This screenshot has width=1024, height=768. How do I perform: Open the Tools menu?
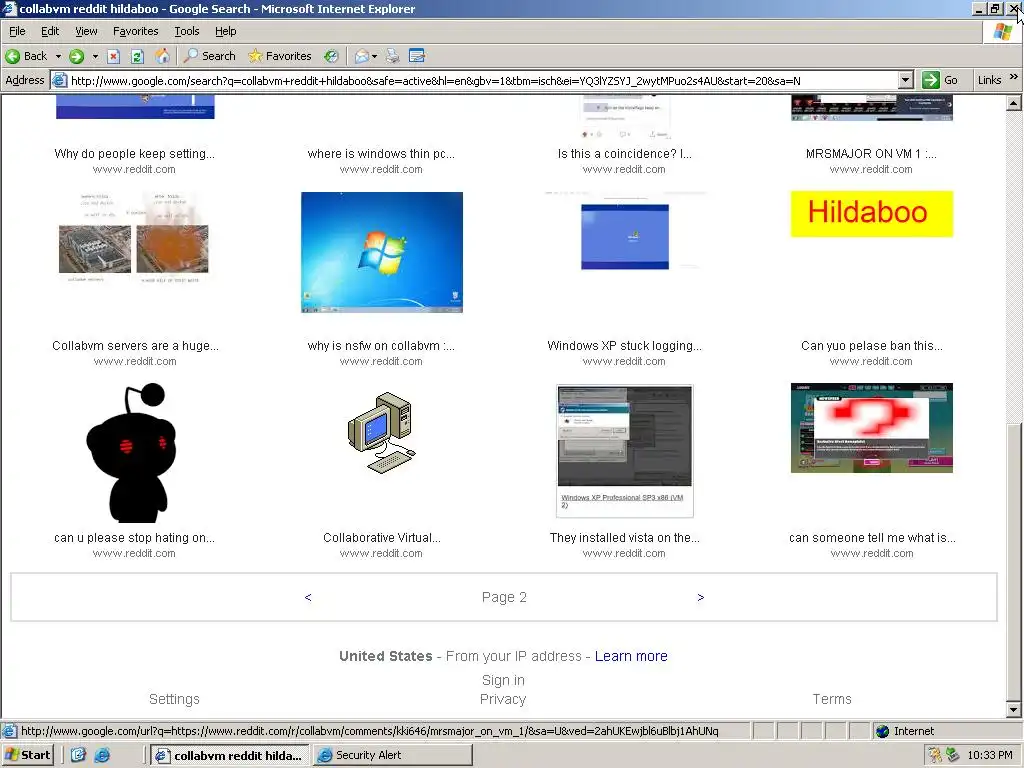[187, 31]
